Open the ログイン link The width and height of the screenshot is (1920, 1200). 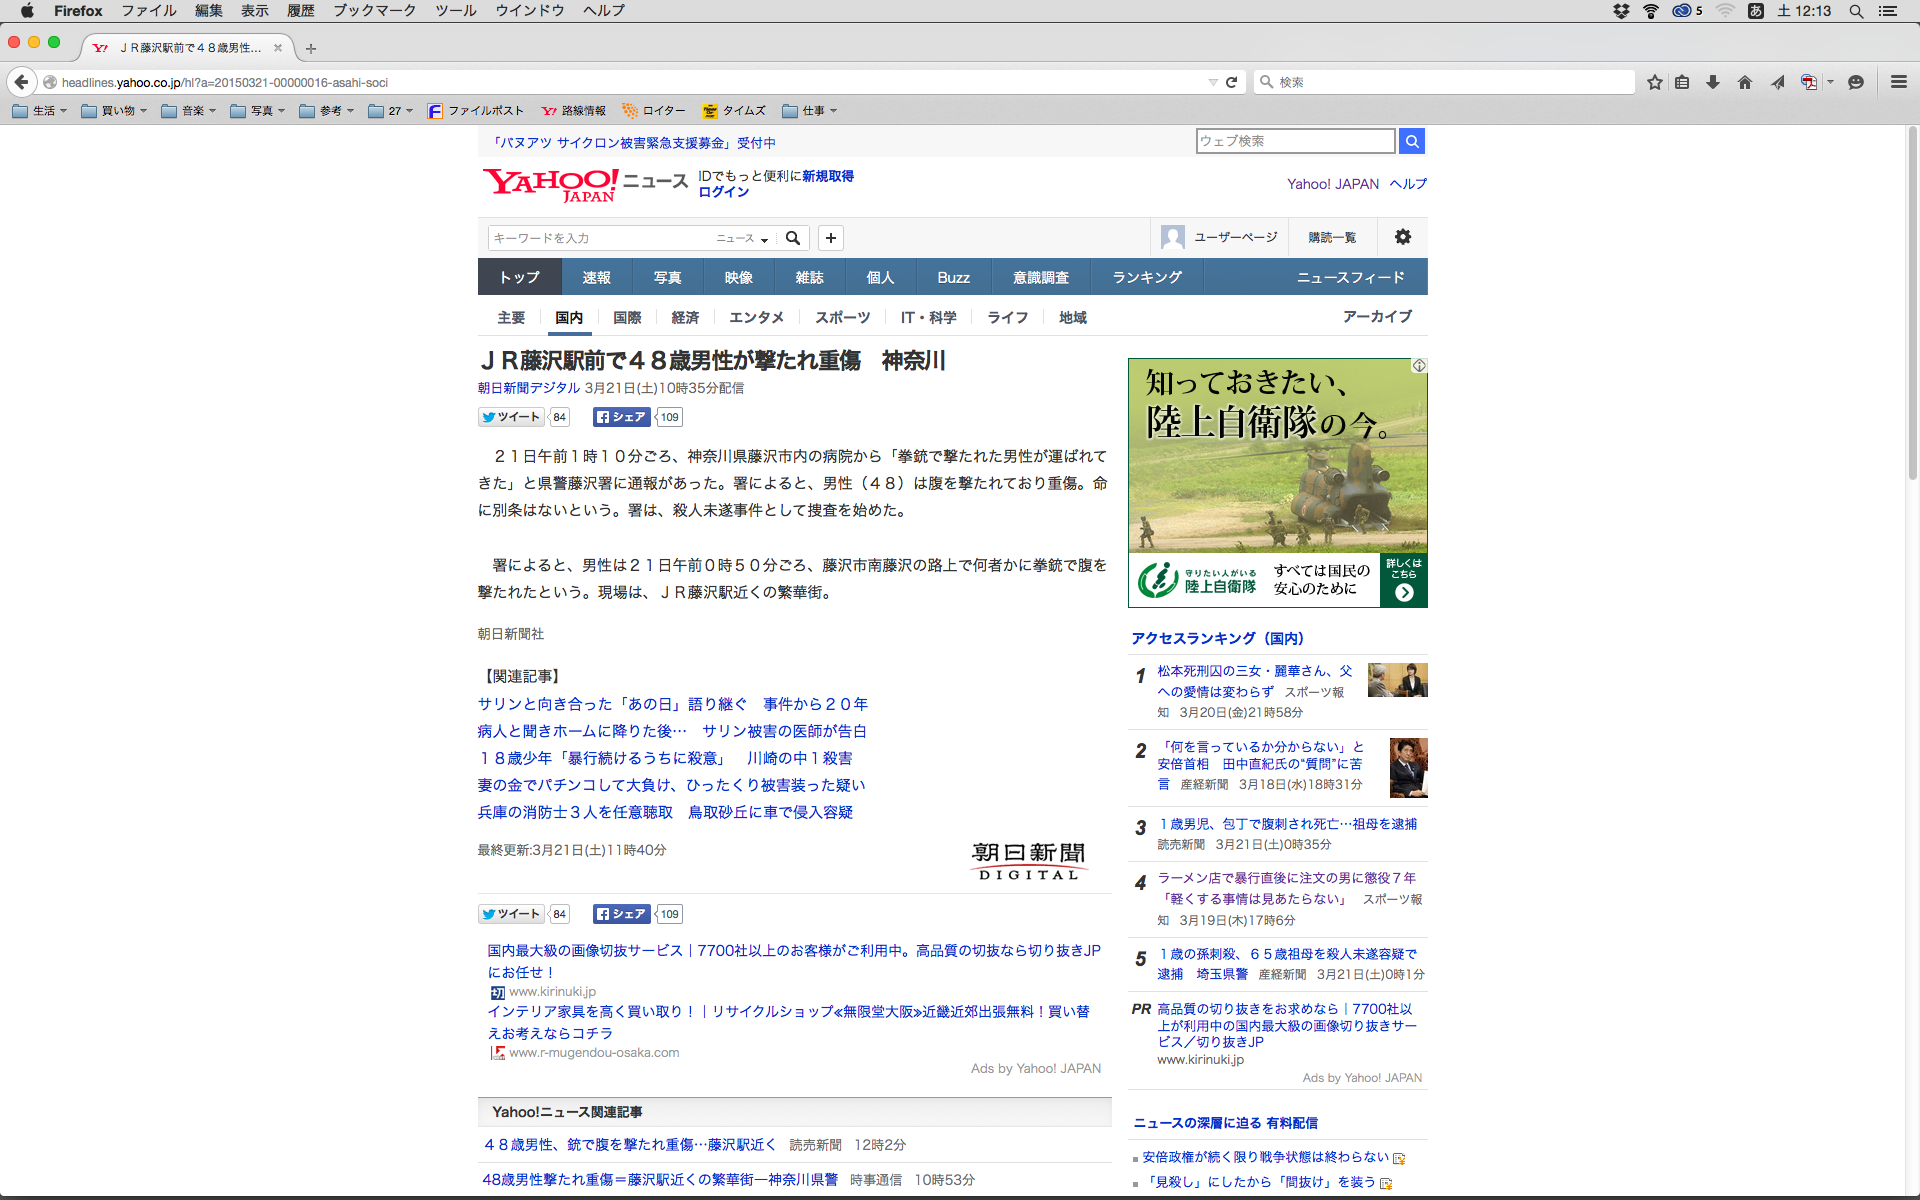723,192
